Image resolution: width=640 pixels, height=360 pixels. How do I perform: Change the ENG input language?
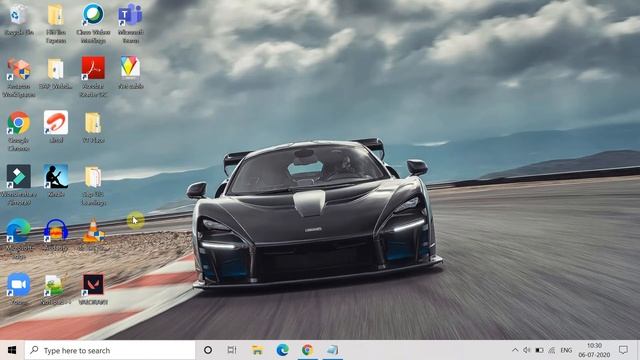tap(566, 350)
